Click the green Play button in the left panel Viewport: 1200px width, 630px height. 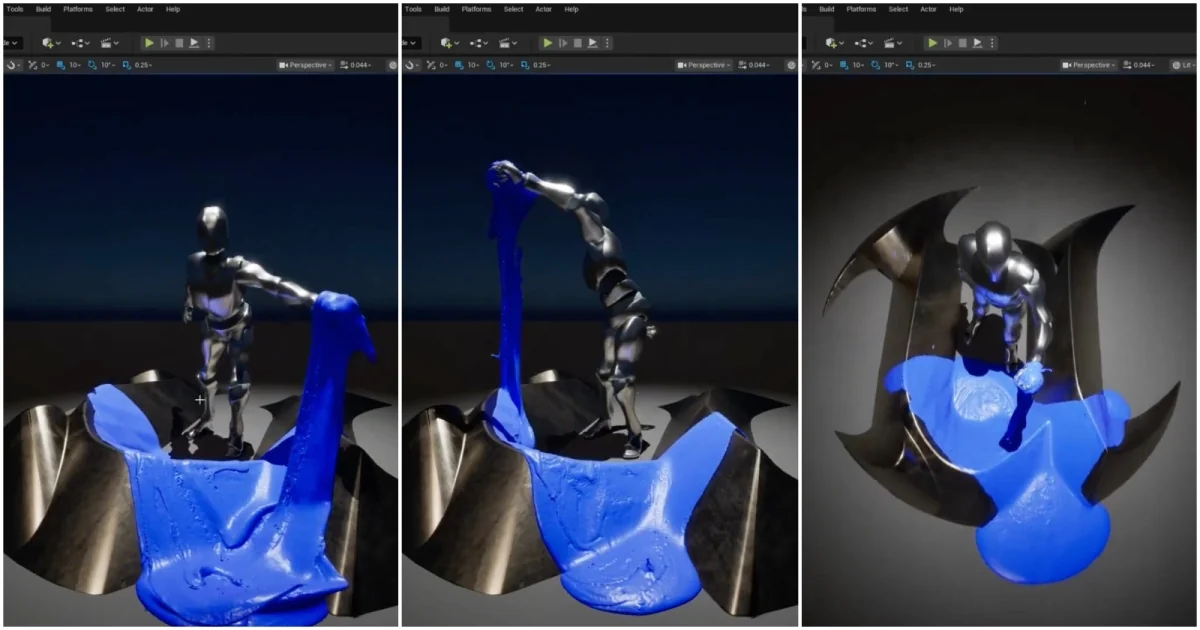click(x=149, y=43)
